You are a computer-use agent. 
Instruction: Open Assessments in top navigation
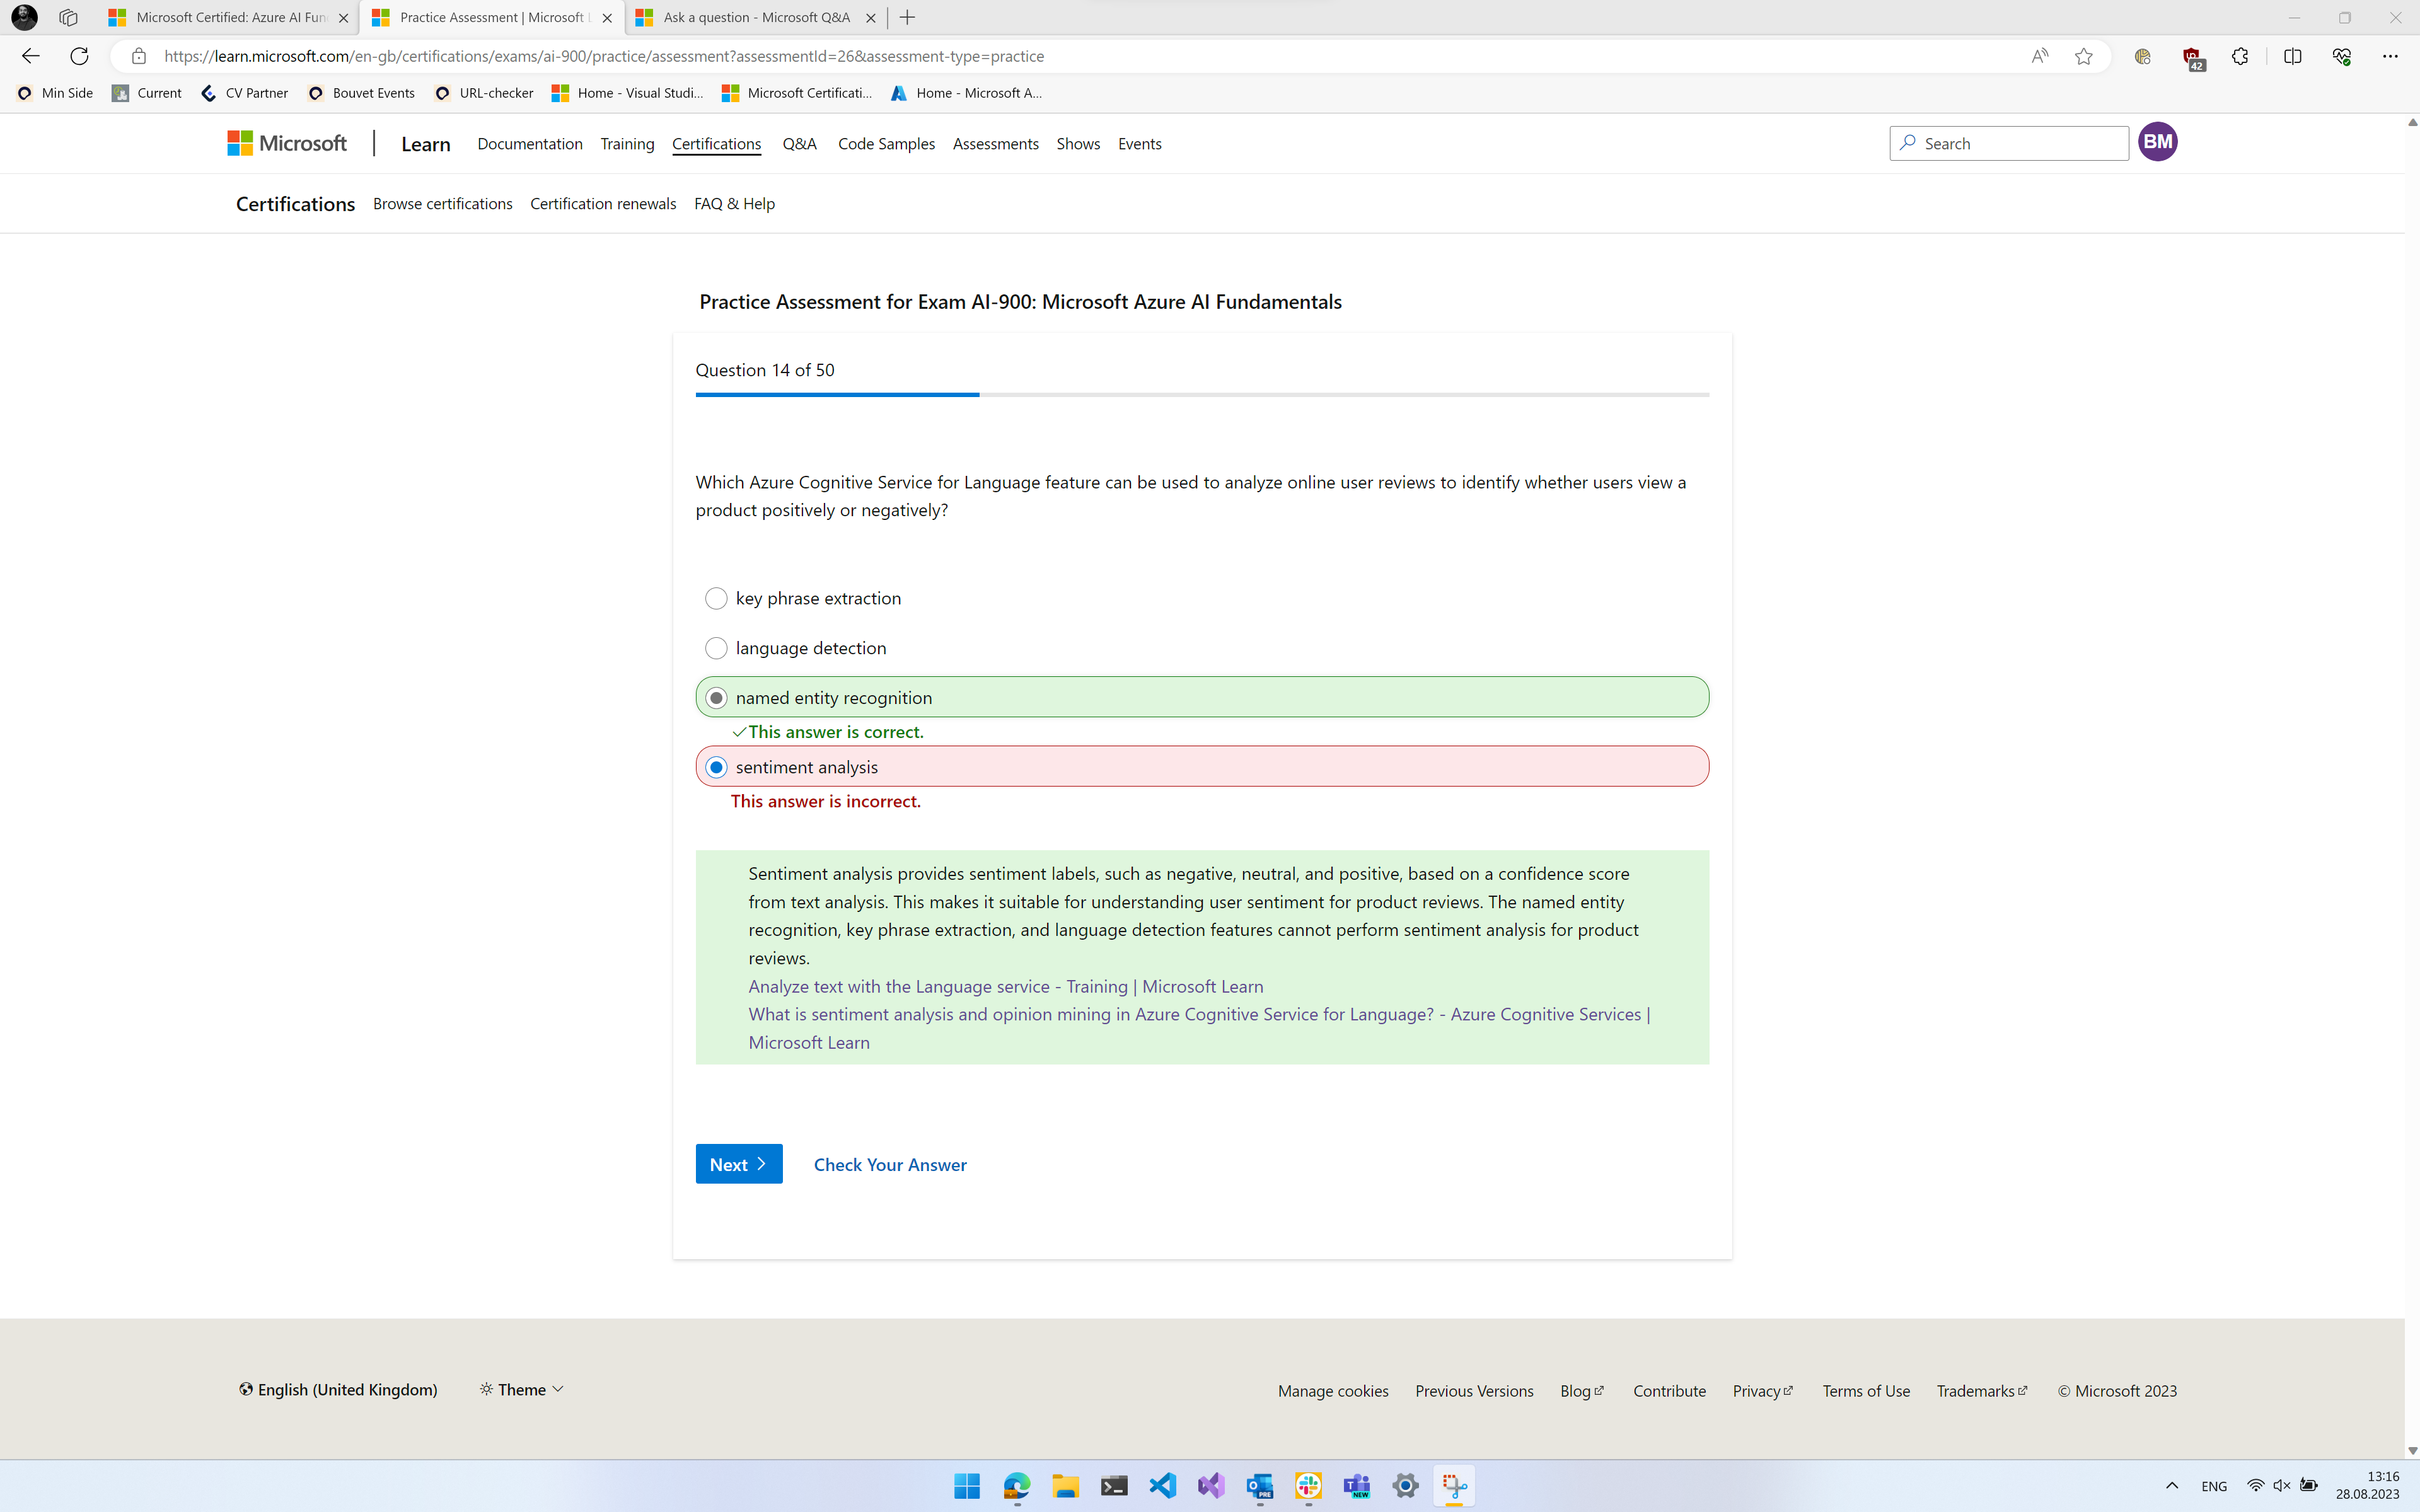coord(995,143)
